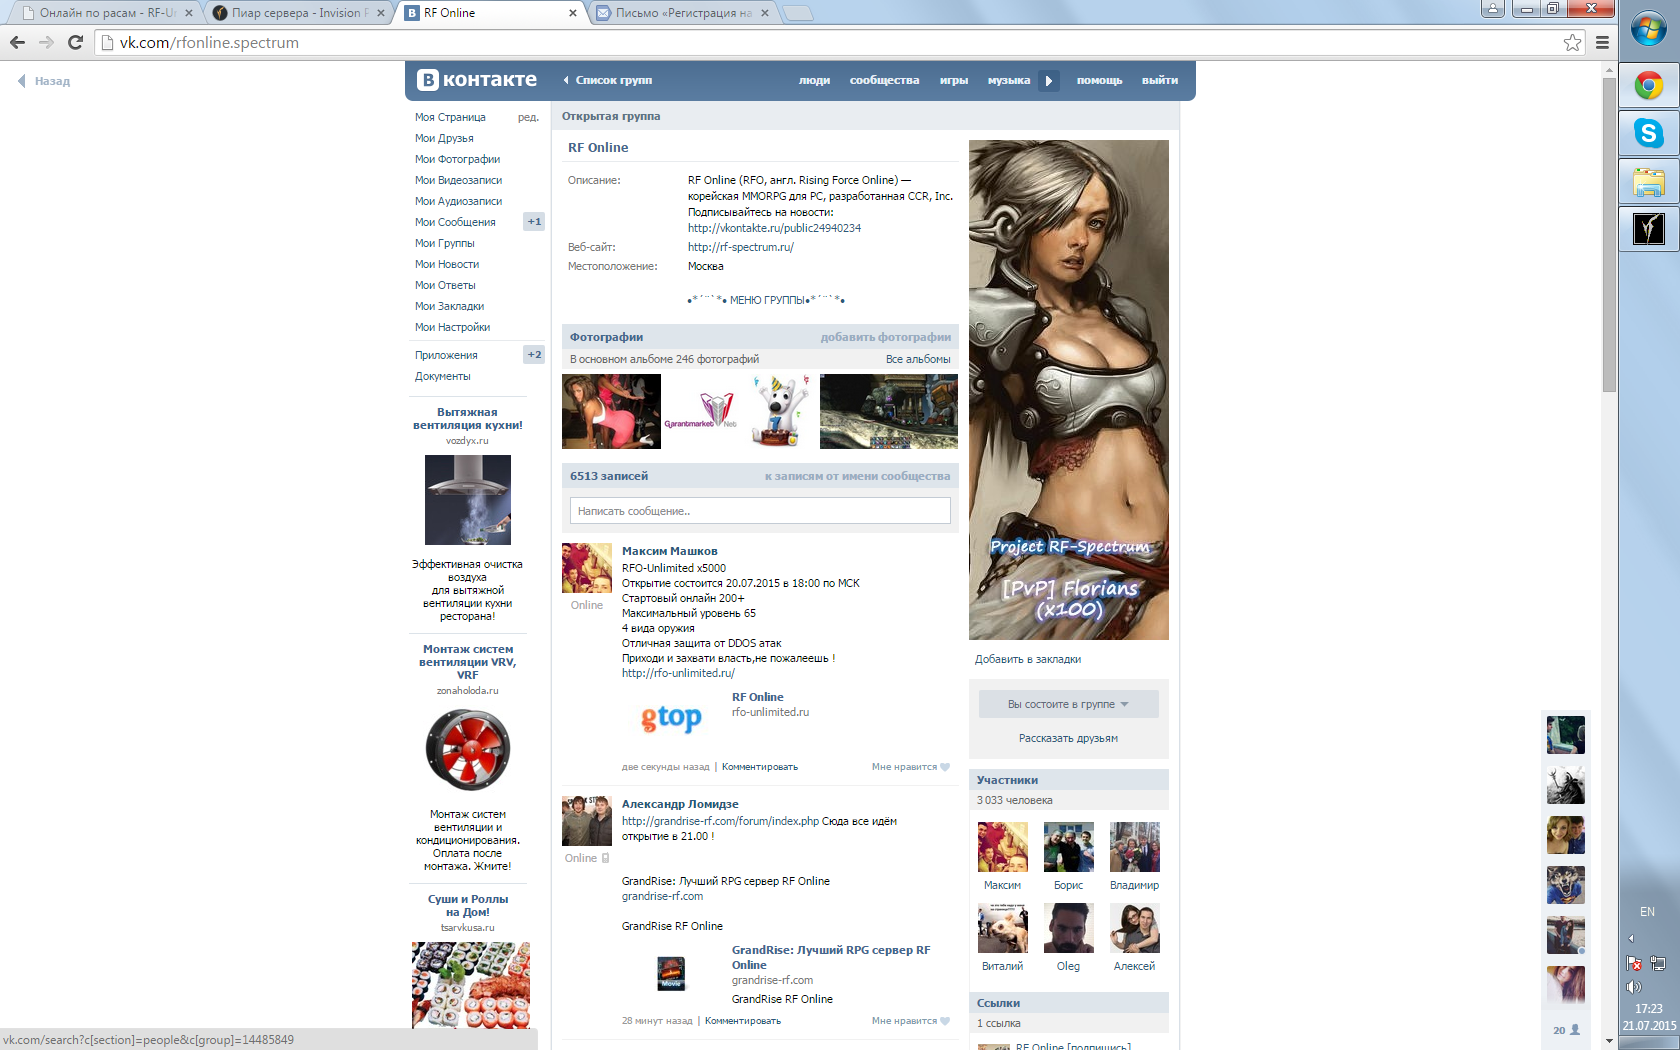Open the Chrome hamburger menu
1680x1050 pixels.
click(1602, 42)
